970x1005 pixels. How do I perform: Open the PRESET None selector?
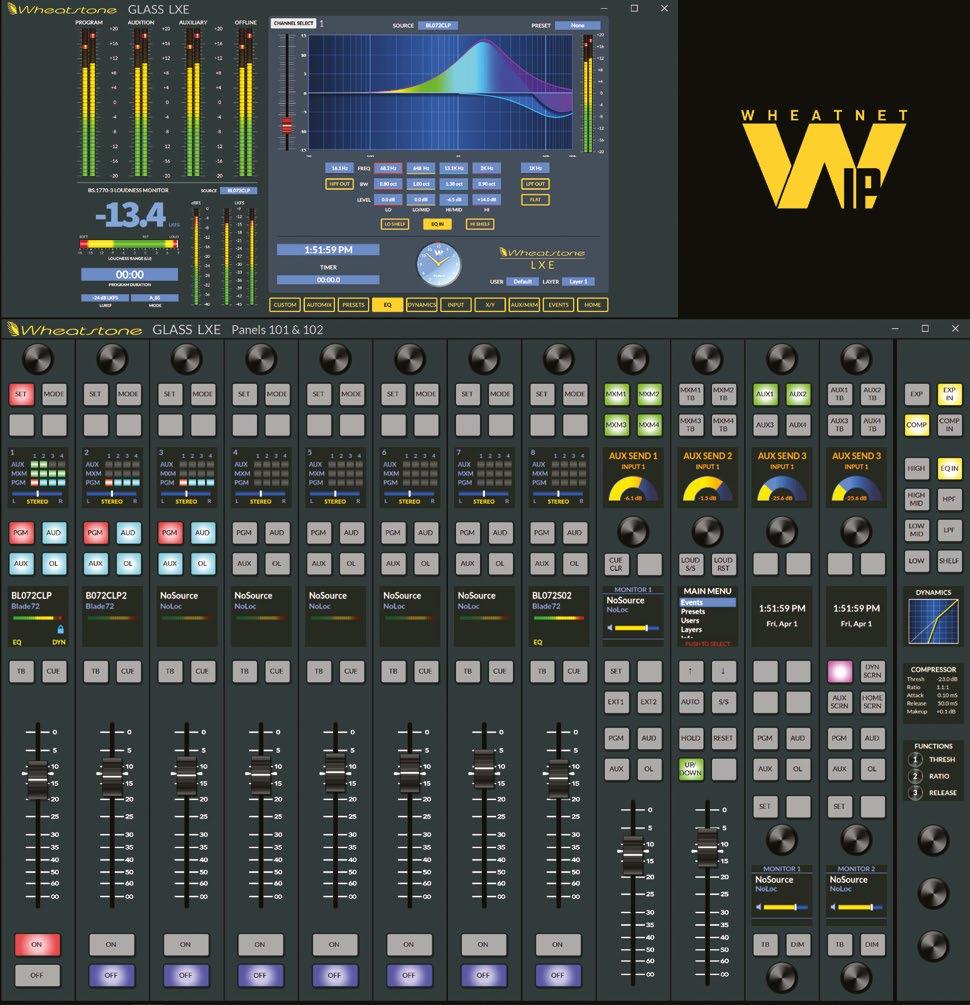pyautogui.click(x=578, y=26)
